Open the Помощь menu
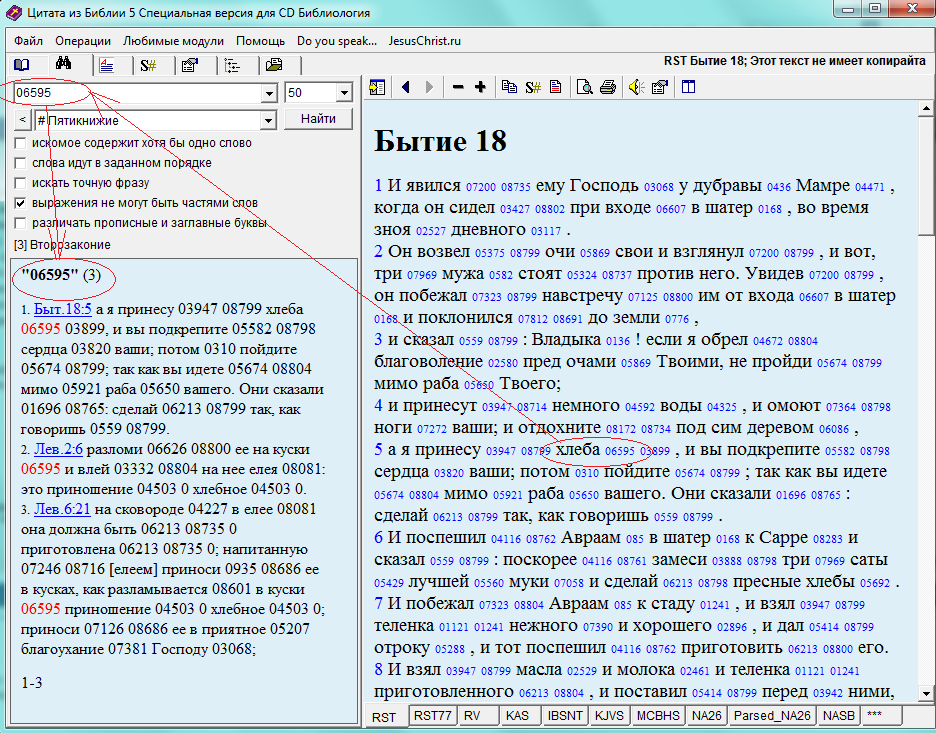 [x=260, y=41]
